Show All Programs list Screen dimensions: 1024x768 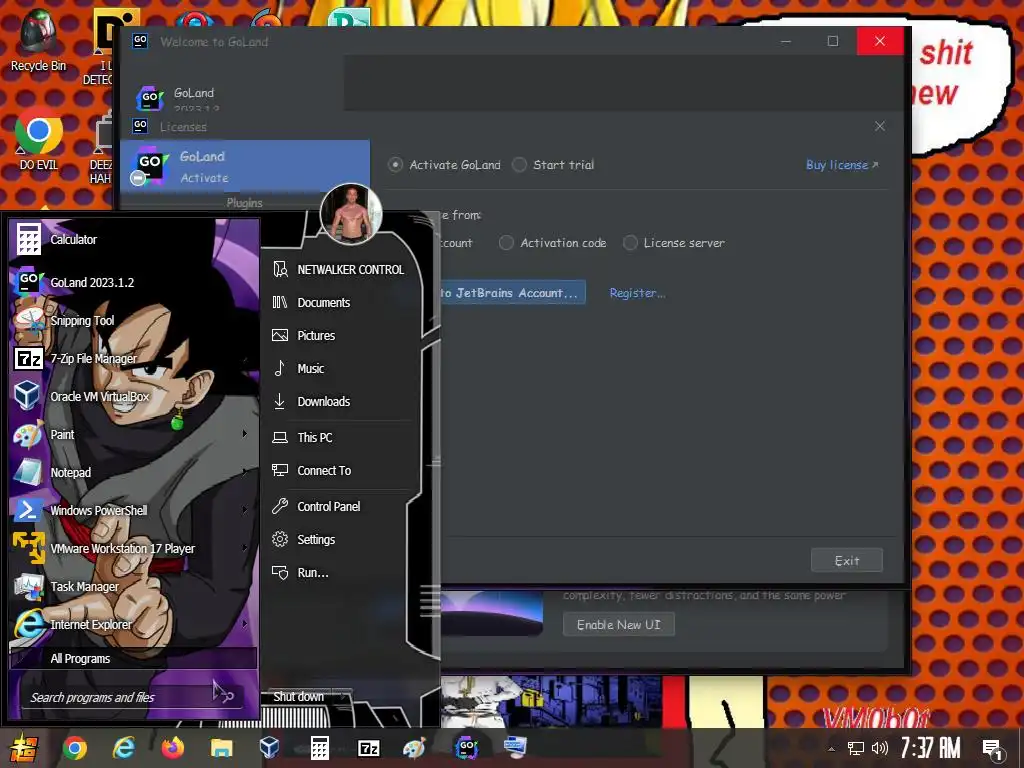click(134, 658)
